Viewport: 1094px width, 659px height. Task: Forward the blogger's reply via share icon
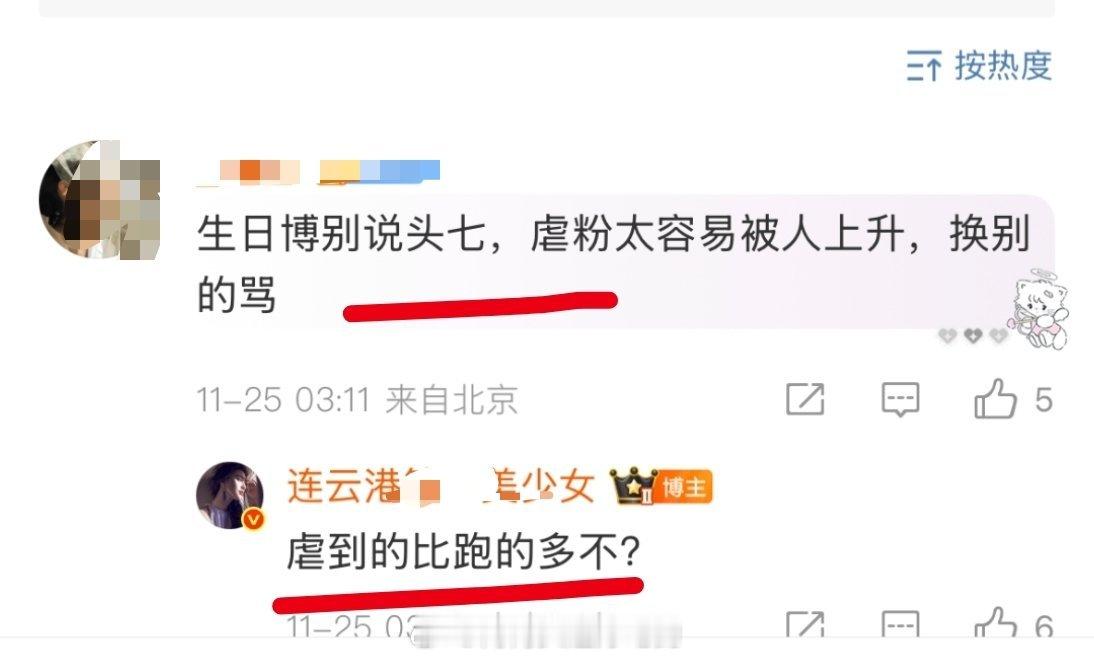coord(805,624)
